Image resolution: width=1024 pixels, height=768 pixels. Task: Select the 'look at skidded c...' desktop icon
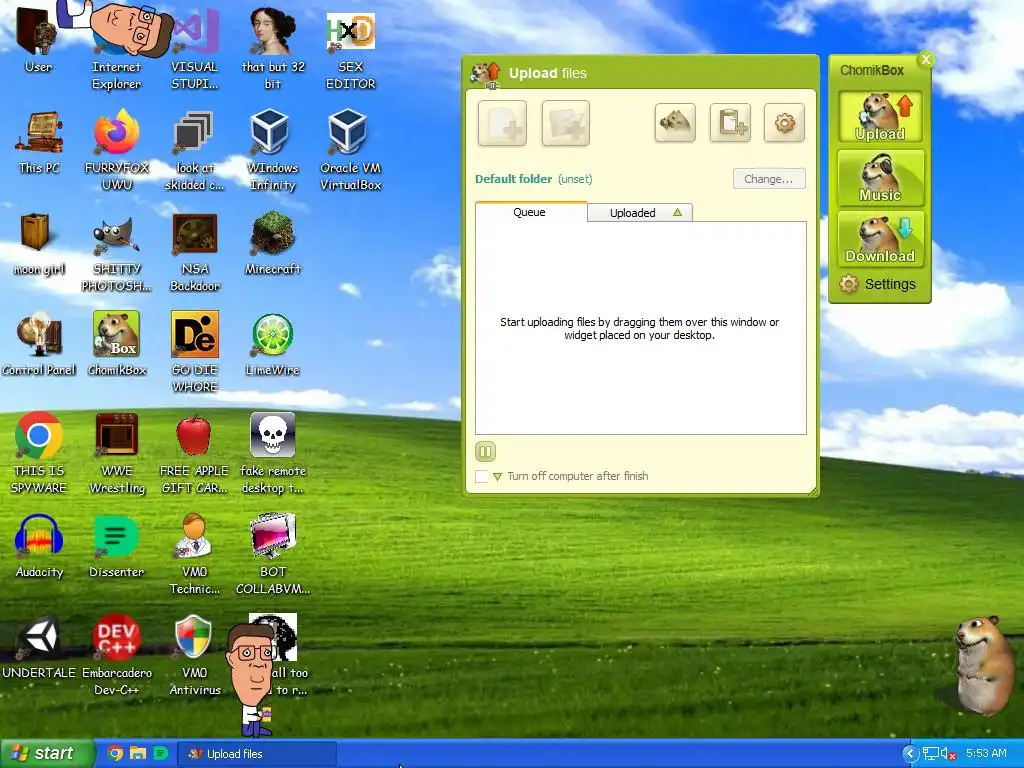pos(194,150)
